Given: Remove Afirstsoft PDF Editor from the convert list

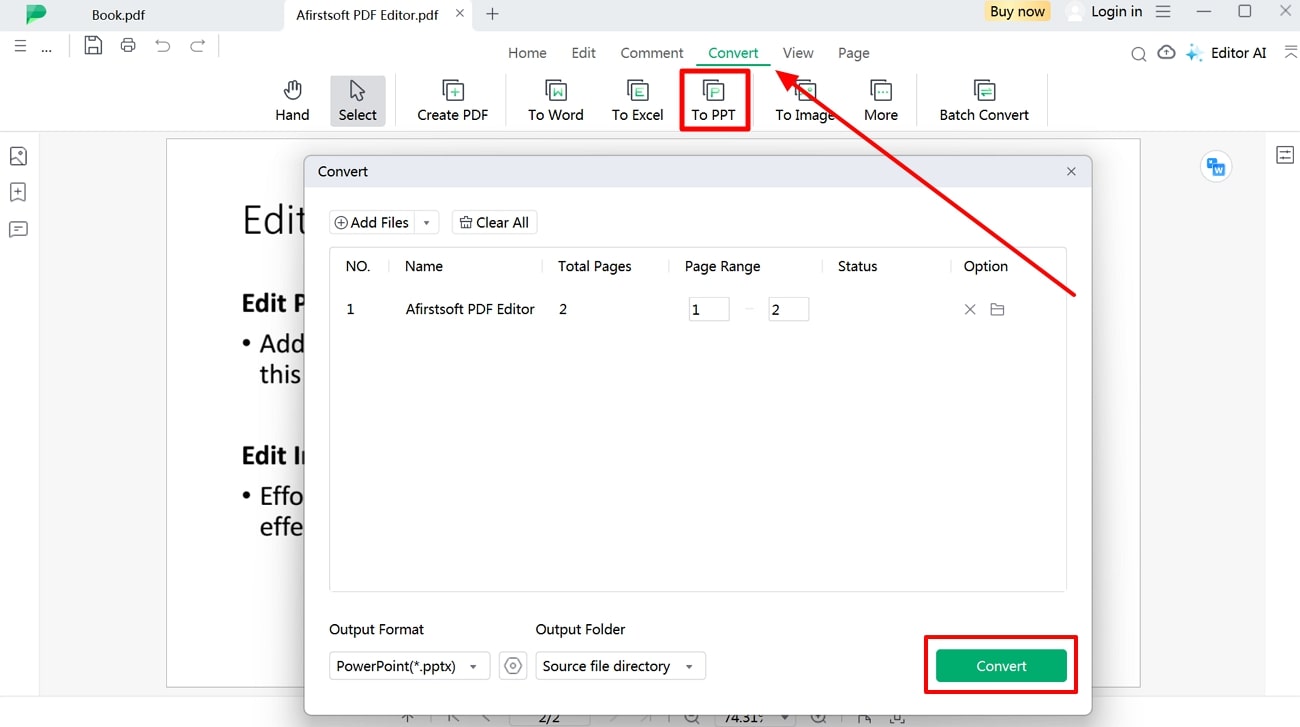Looking at the screenshot, I should pyautogui.click(x=970, y=309).
